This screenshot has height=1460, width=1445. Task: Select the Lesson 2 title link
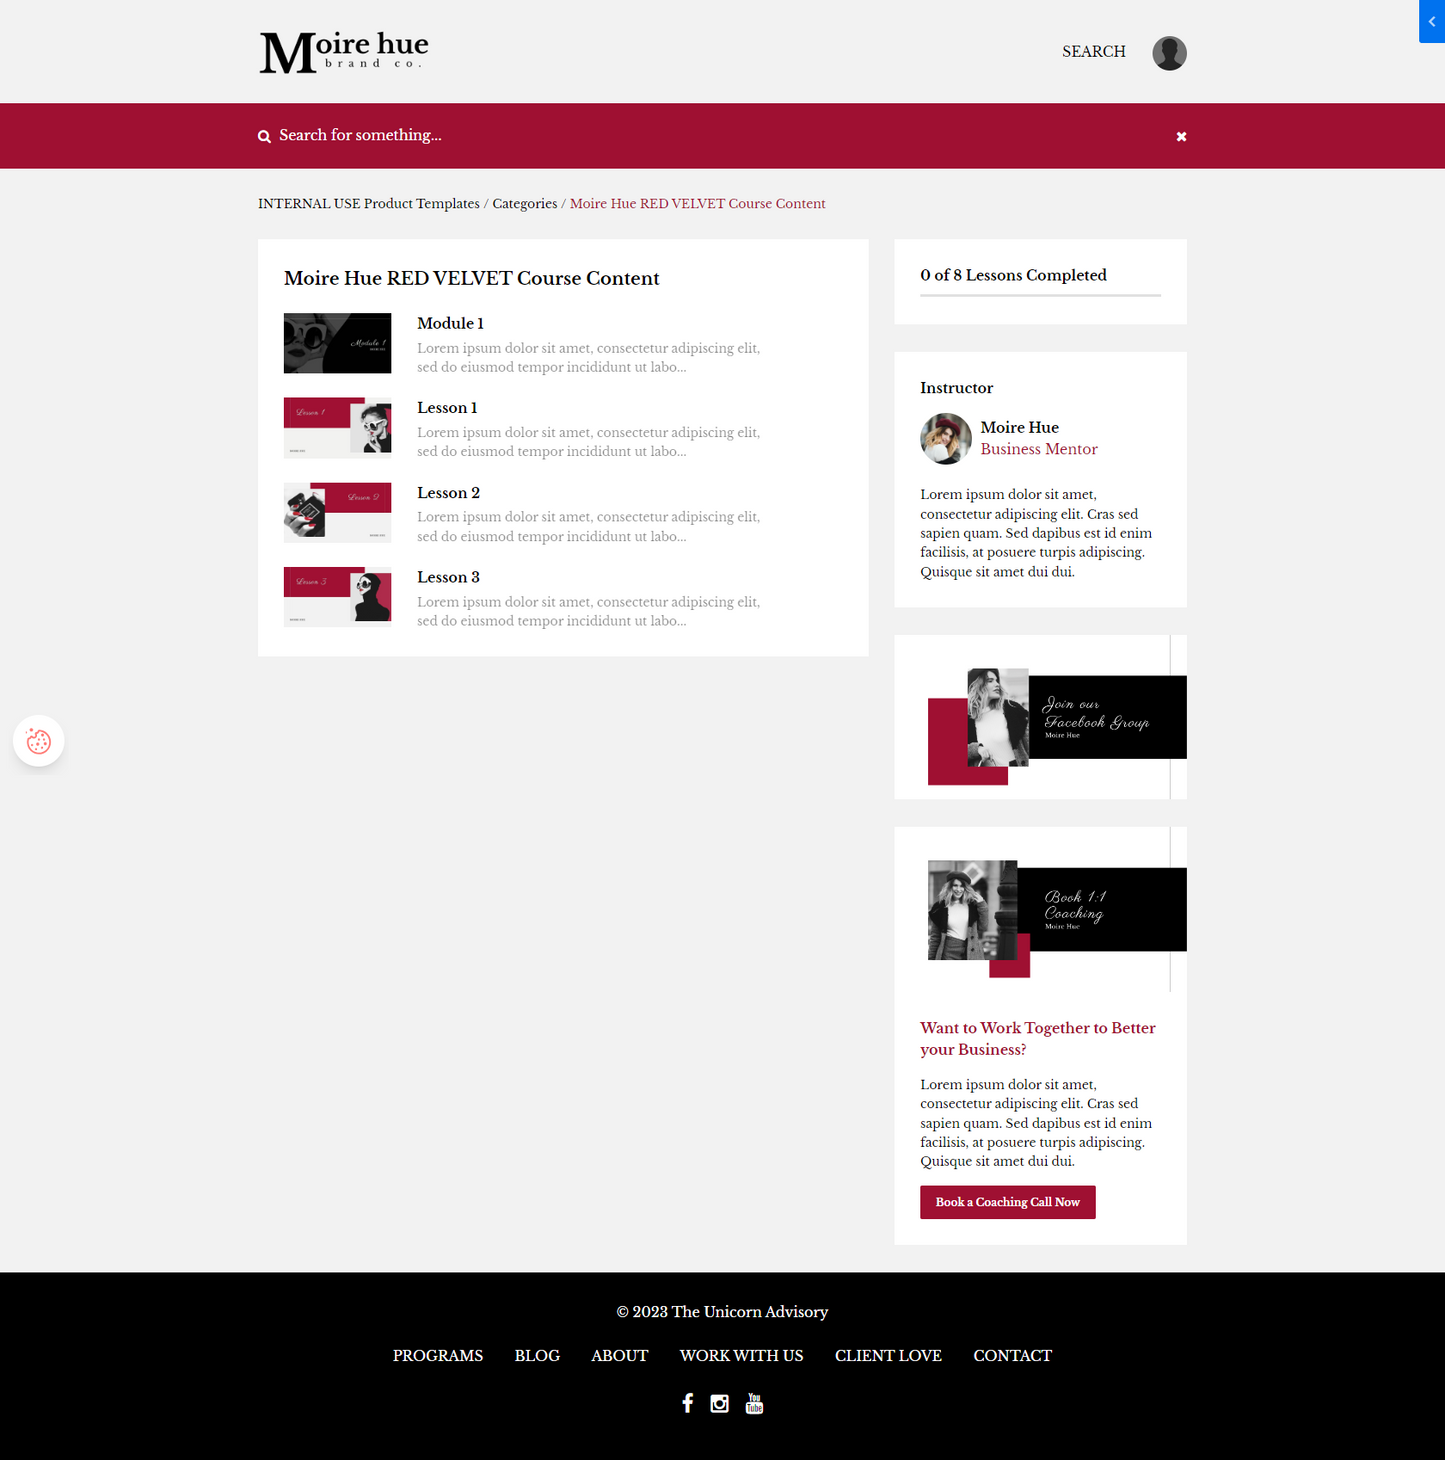coord(448,493)
